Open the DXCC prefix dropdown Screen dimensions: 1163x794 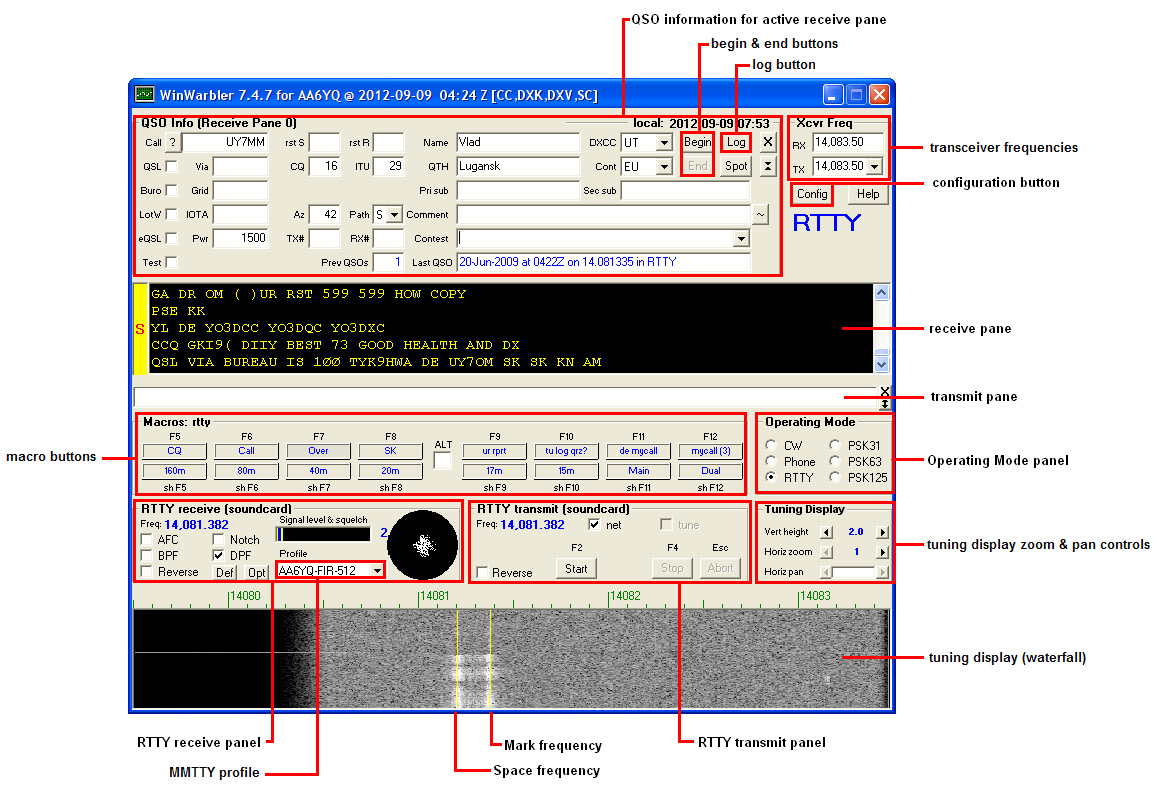tap(665, 142)
